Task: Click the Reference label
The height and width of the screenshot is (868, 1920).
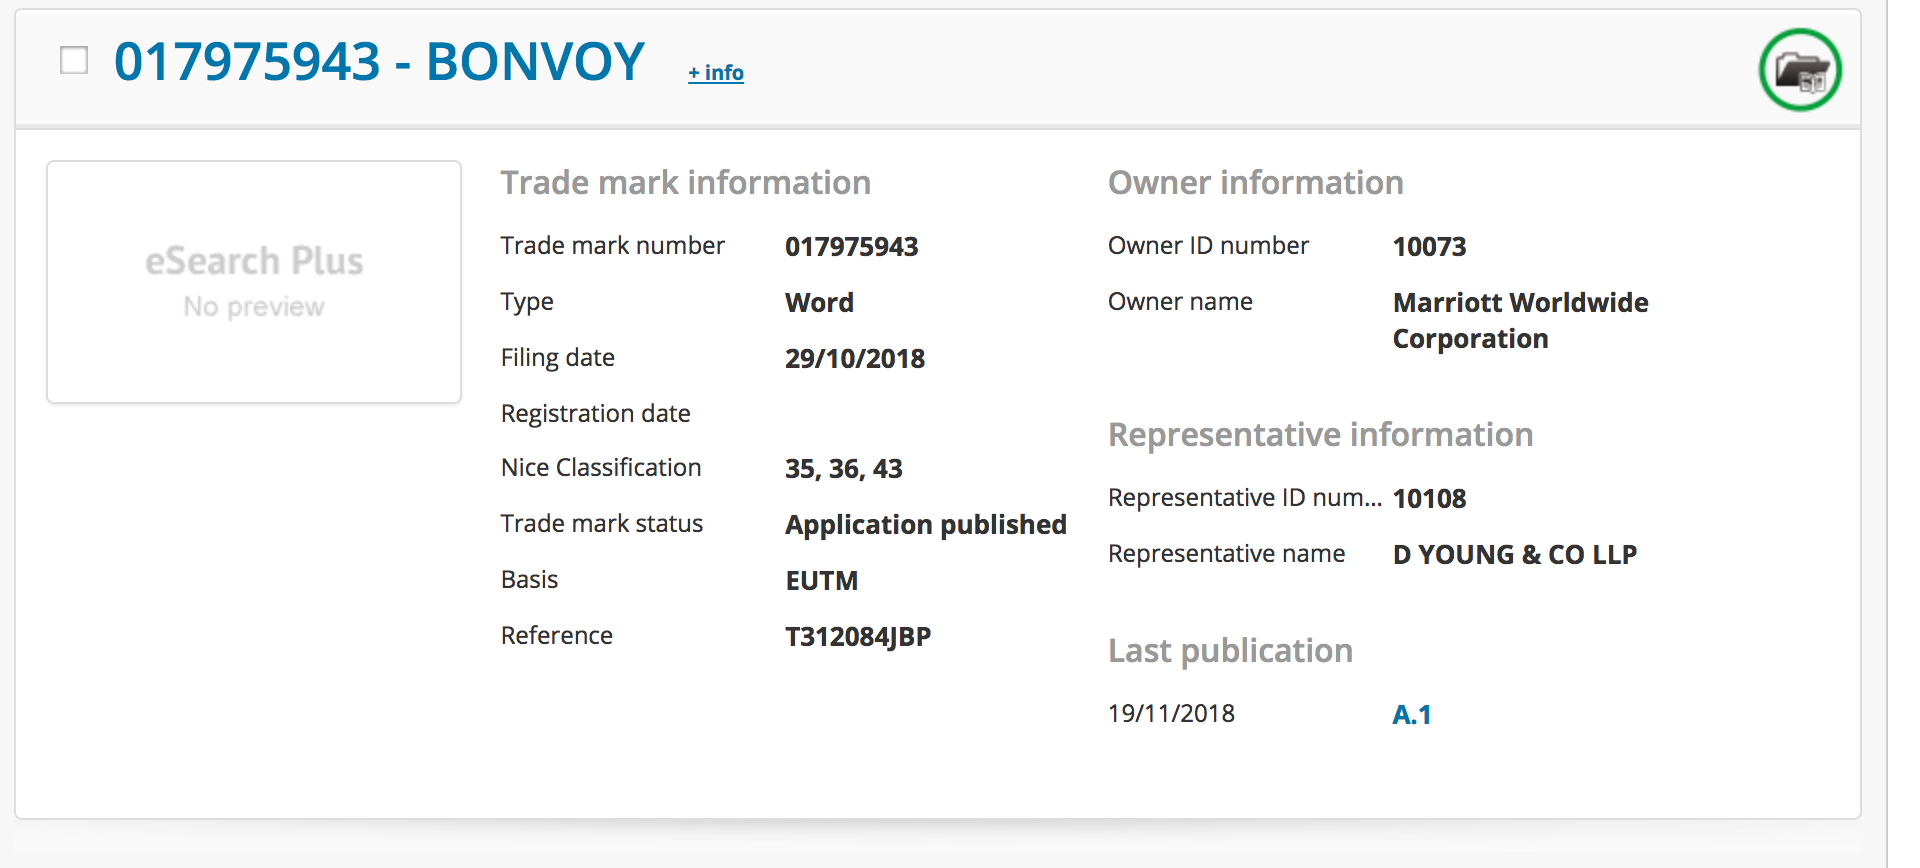Action: point(557,635)
